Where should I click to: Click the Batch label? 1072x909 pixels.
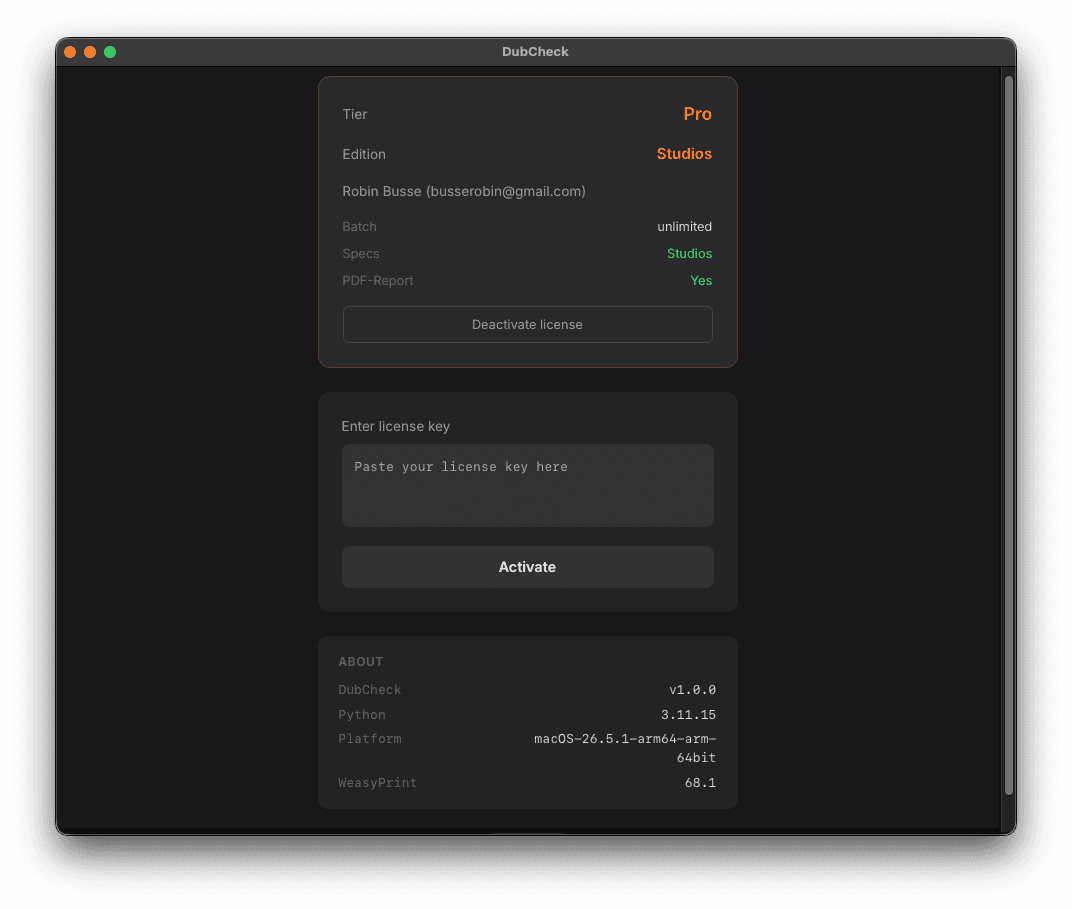point(359,226)
